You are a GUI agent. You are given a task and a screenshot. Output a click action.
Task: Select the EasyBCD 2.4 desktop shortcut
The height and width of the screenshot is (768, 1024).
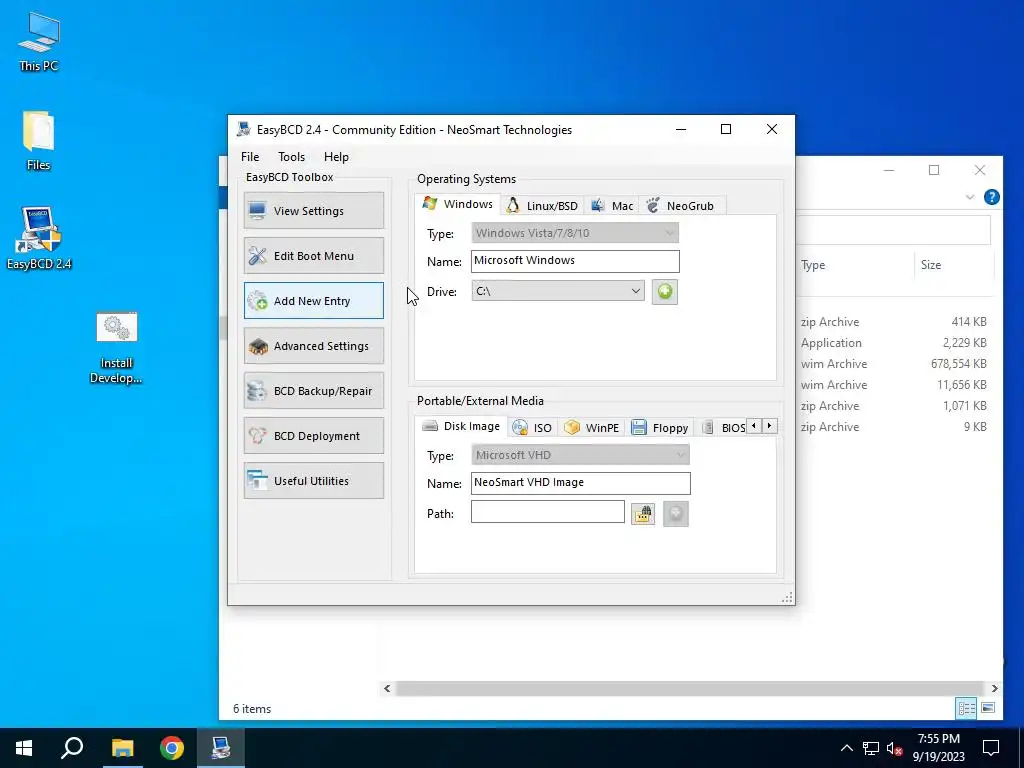39,238
